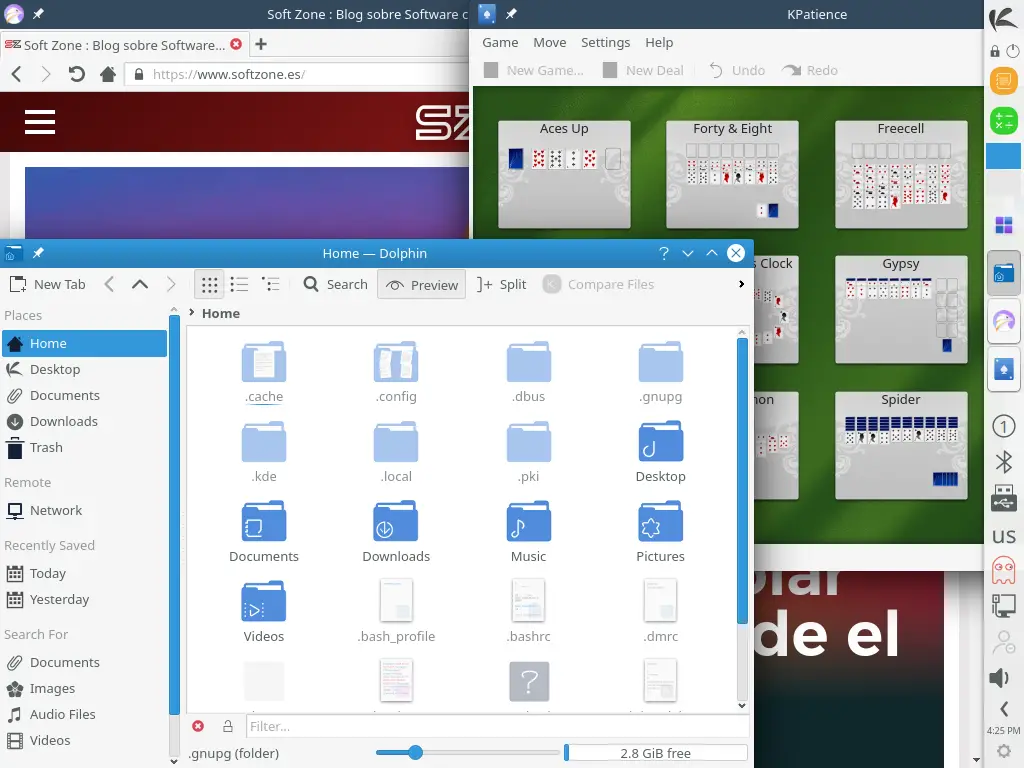Open the volume tray icon
The width and height of the screenshot is (1024, 768).
pos(999,678)
